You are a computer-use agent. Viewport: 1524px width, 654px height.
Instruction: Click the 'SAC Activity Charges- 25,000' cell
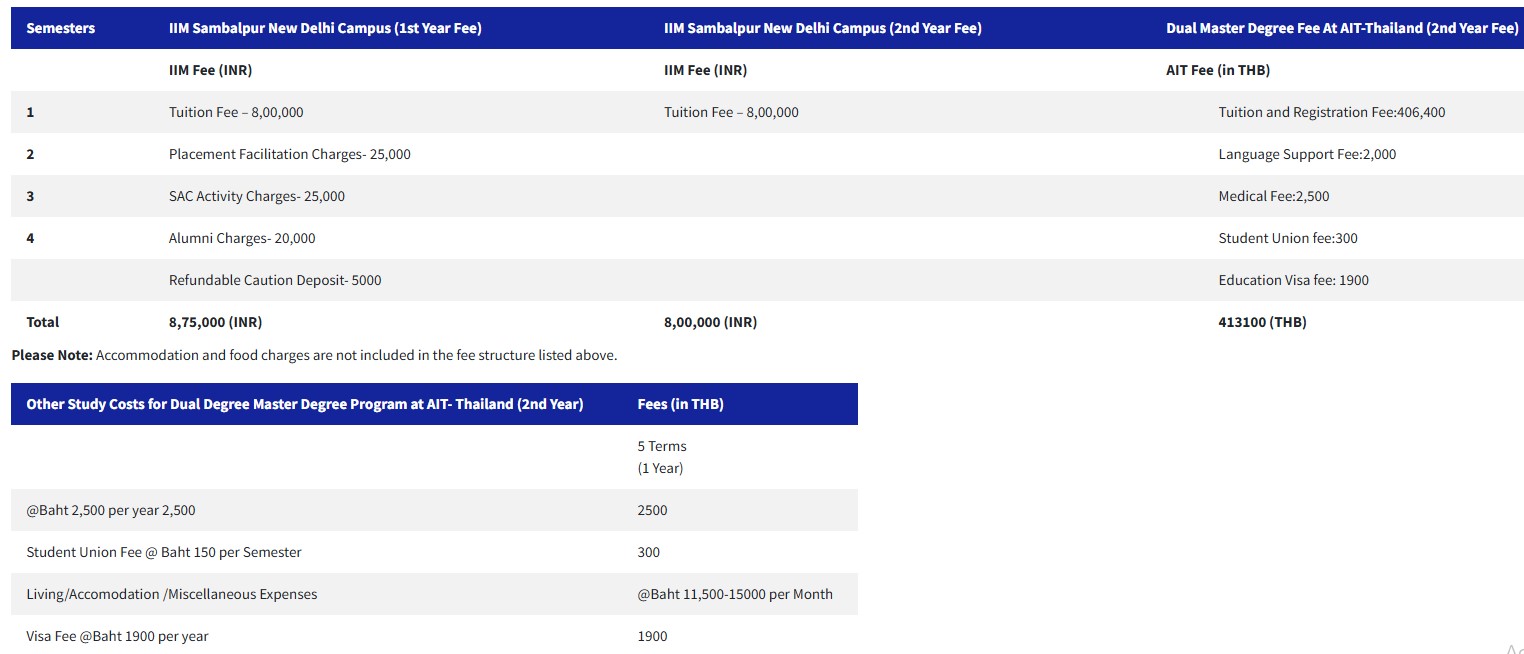click(256, 196)
